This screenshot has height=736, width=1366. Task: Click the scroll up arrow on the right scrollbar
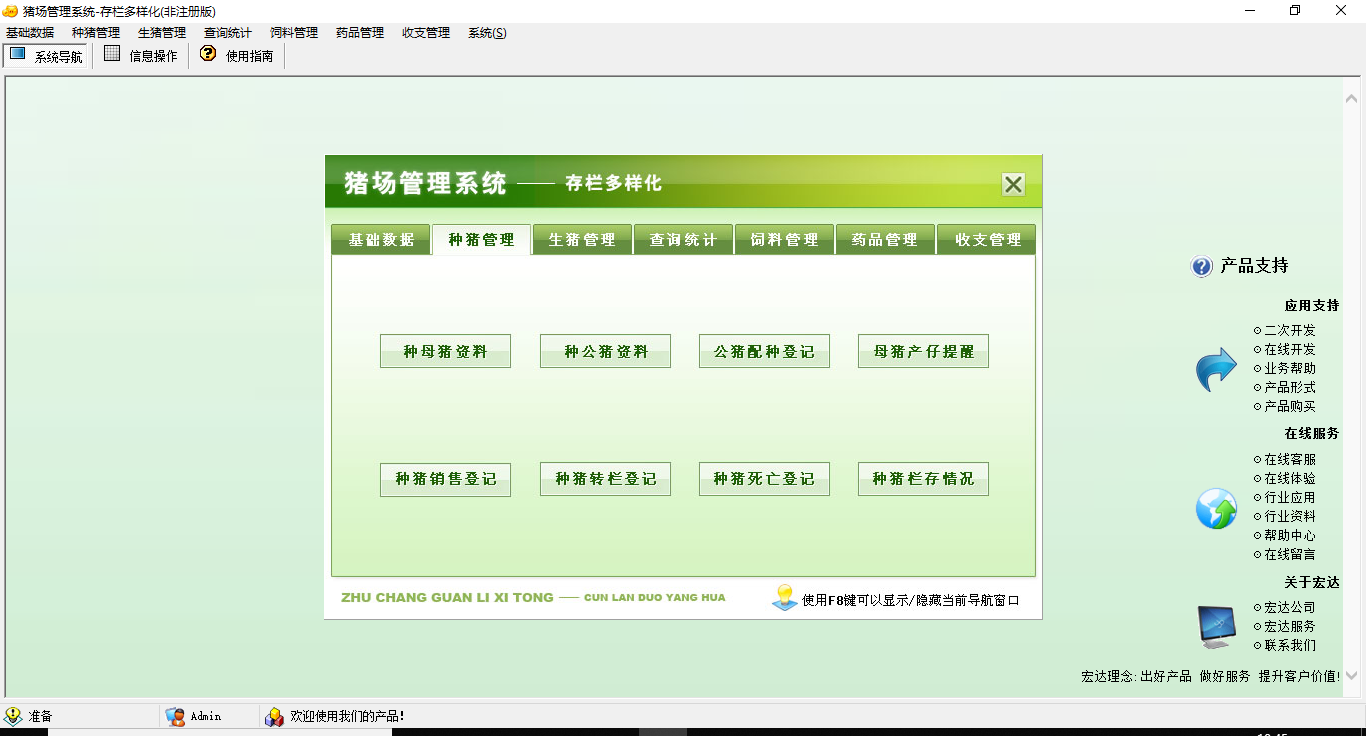(1352, 99)
